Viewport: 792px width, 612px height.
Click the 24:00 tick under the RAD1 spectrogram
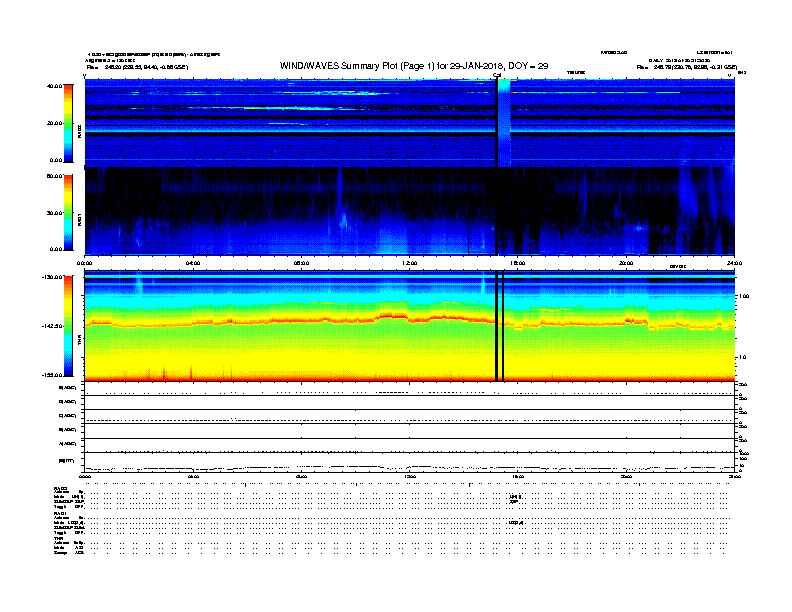734,263
